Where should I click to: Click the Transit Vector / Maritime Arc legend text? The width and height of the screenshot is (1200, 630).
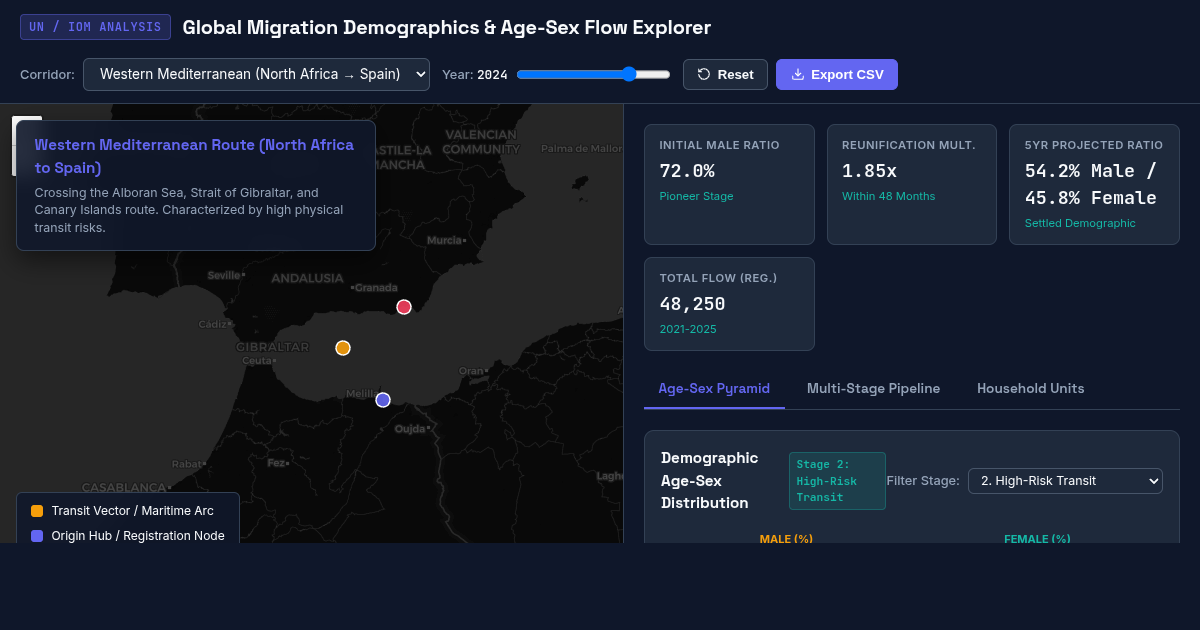[x=132, y=511]
